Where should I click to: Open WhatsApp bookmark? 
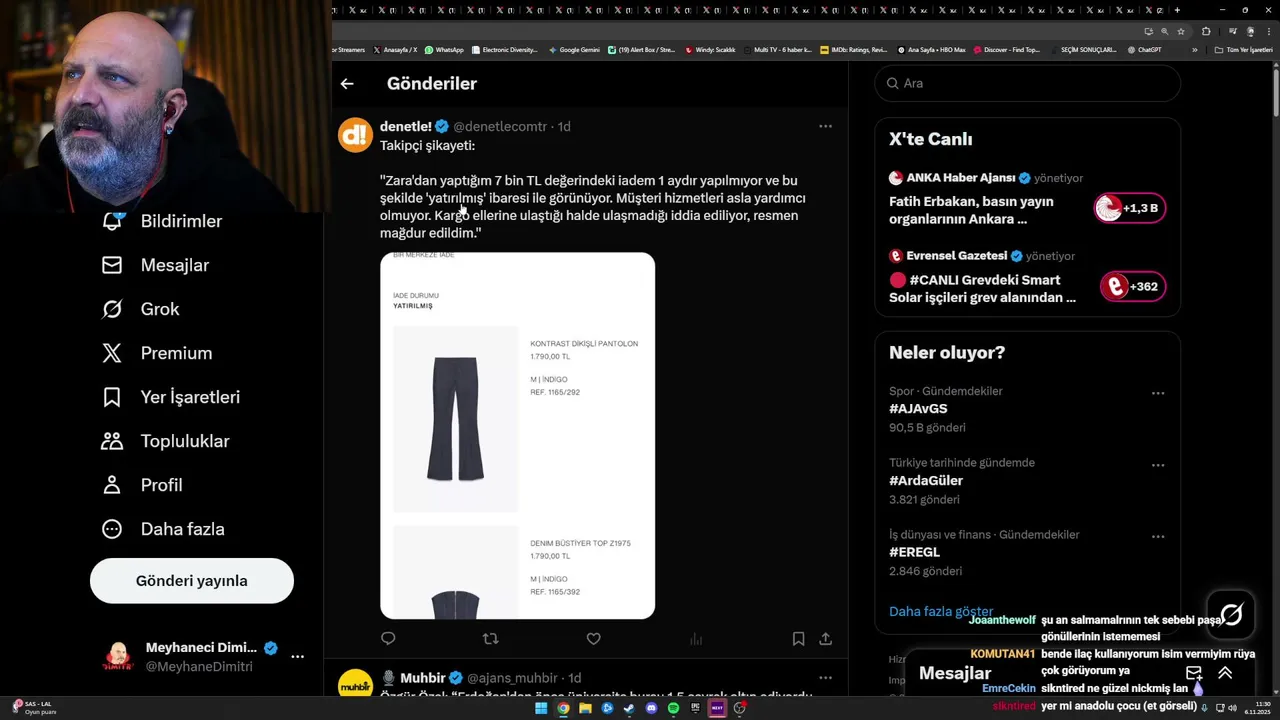point(444,49)
